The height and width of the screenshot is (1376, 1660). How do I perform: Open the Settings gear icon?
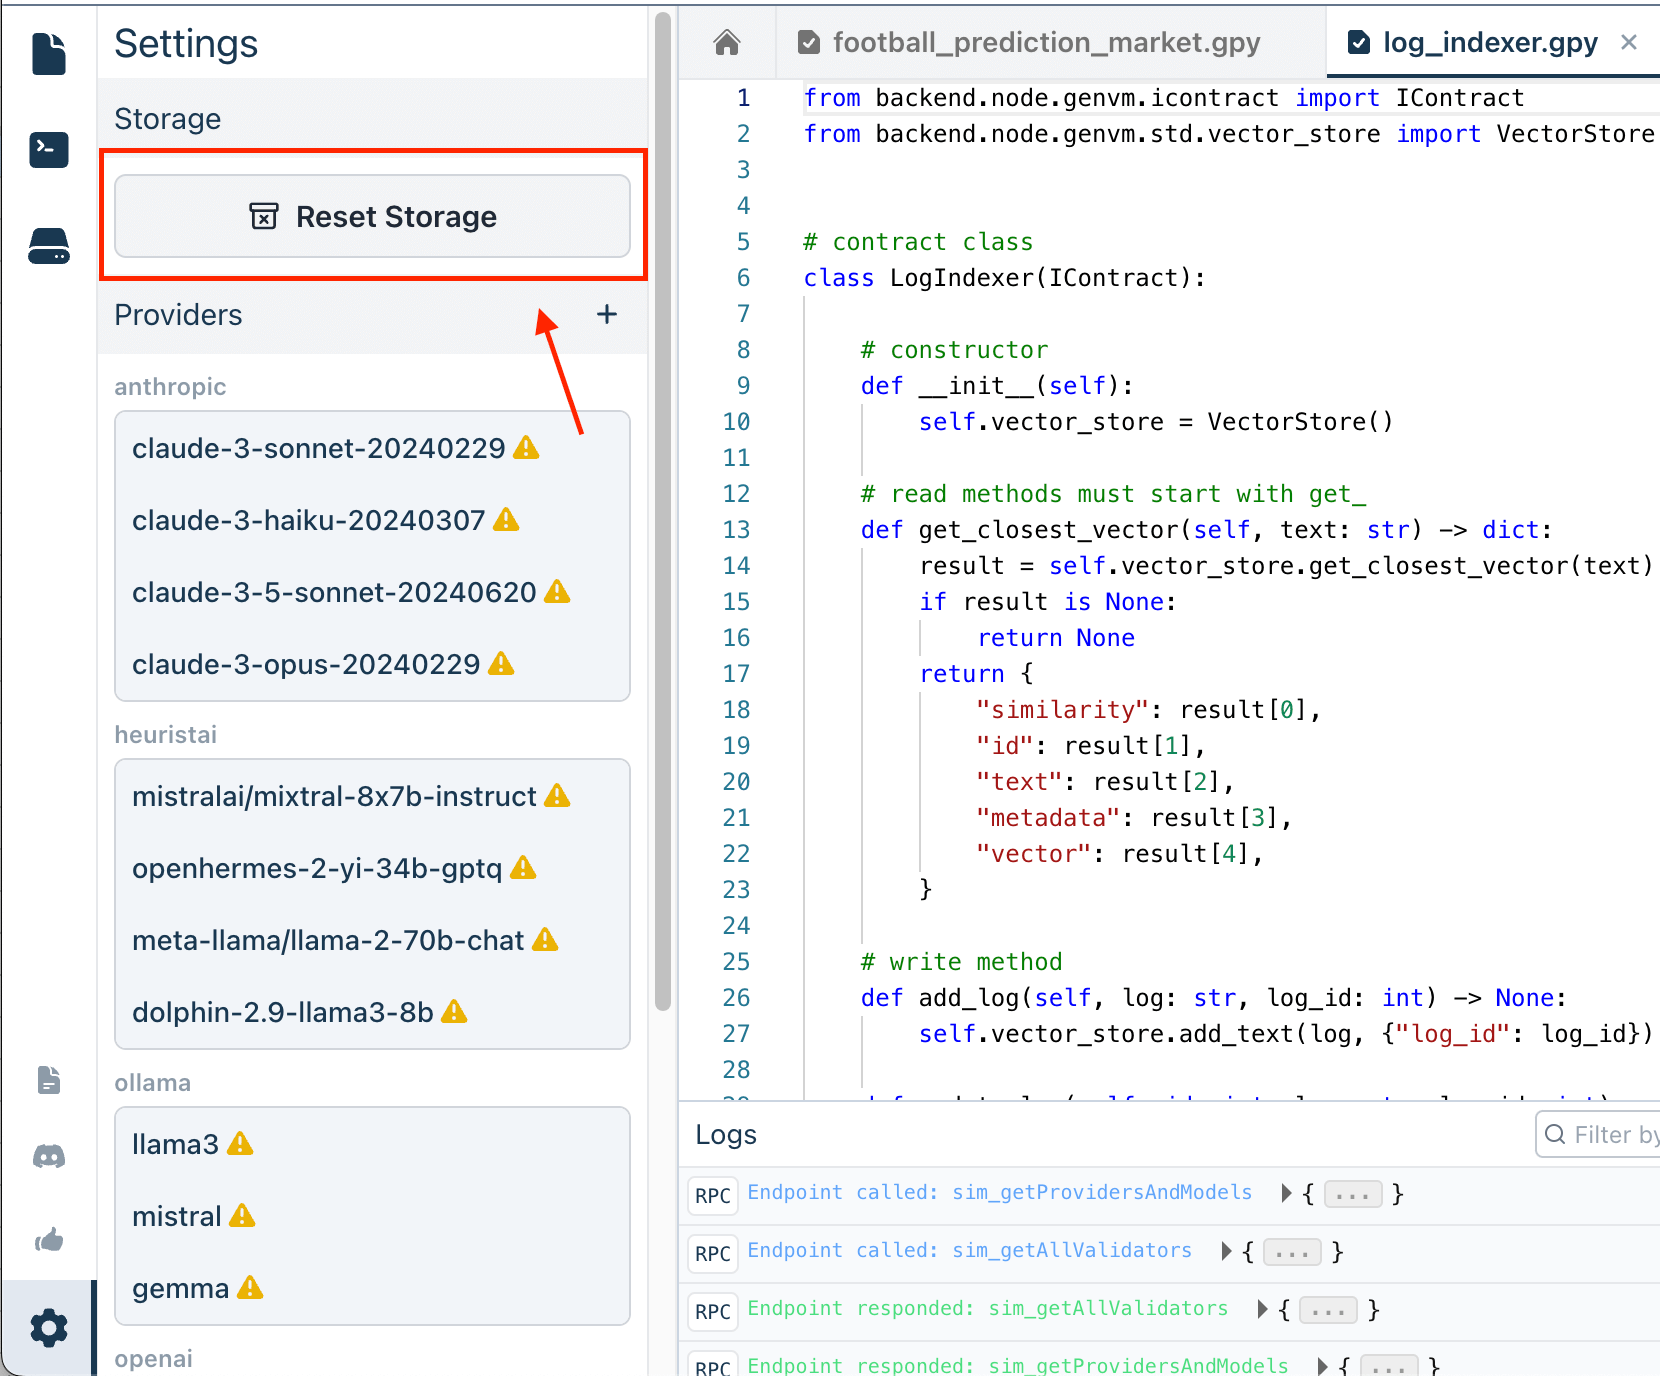[x=48, y=1328]
